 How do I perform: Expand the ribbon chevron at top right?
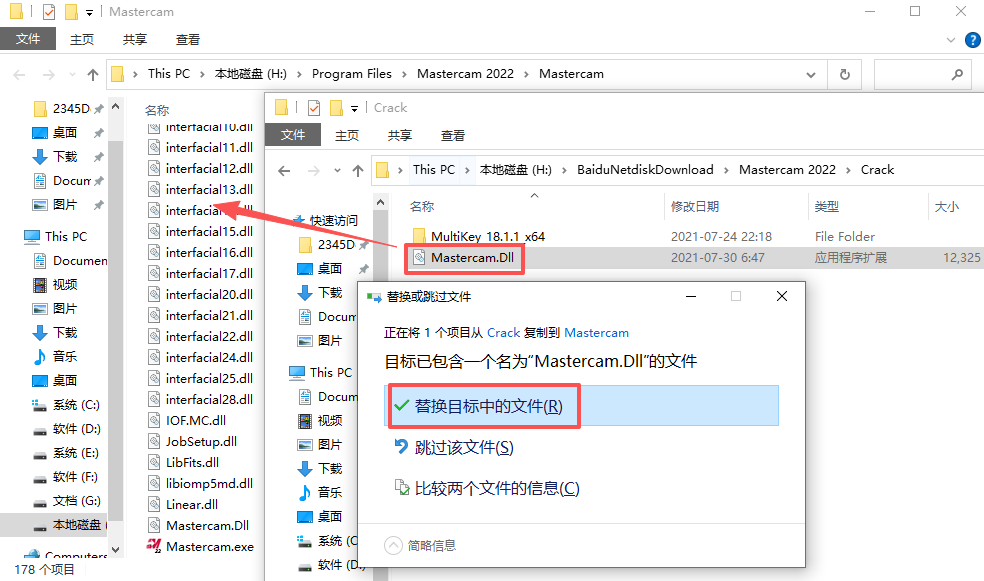pos(952,40)
